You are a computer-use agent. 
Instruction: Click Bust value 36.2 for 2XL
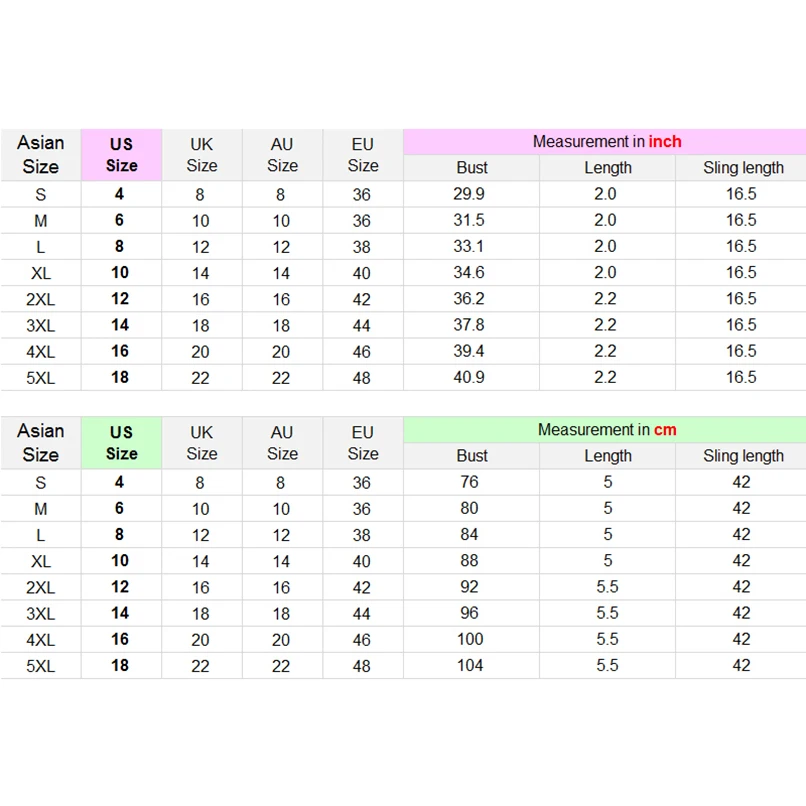click(x=469, y=298)
